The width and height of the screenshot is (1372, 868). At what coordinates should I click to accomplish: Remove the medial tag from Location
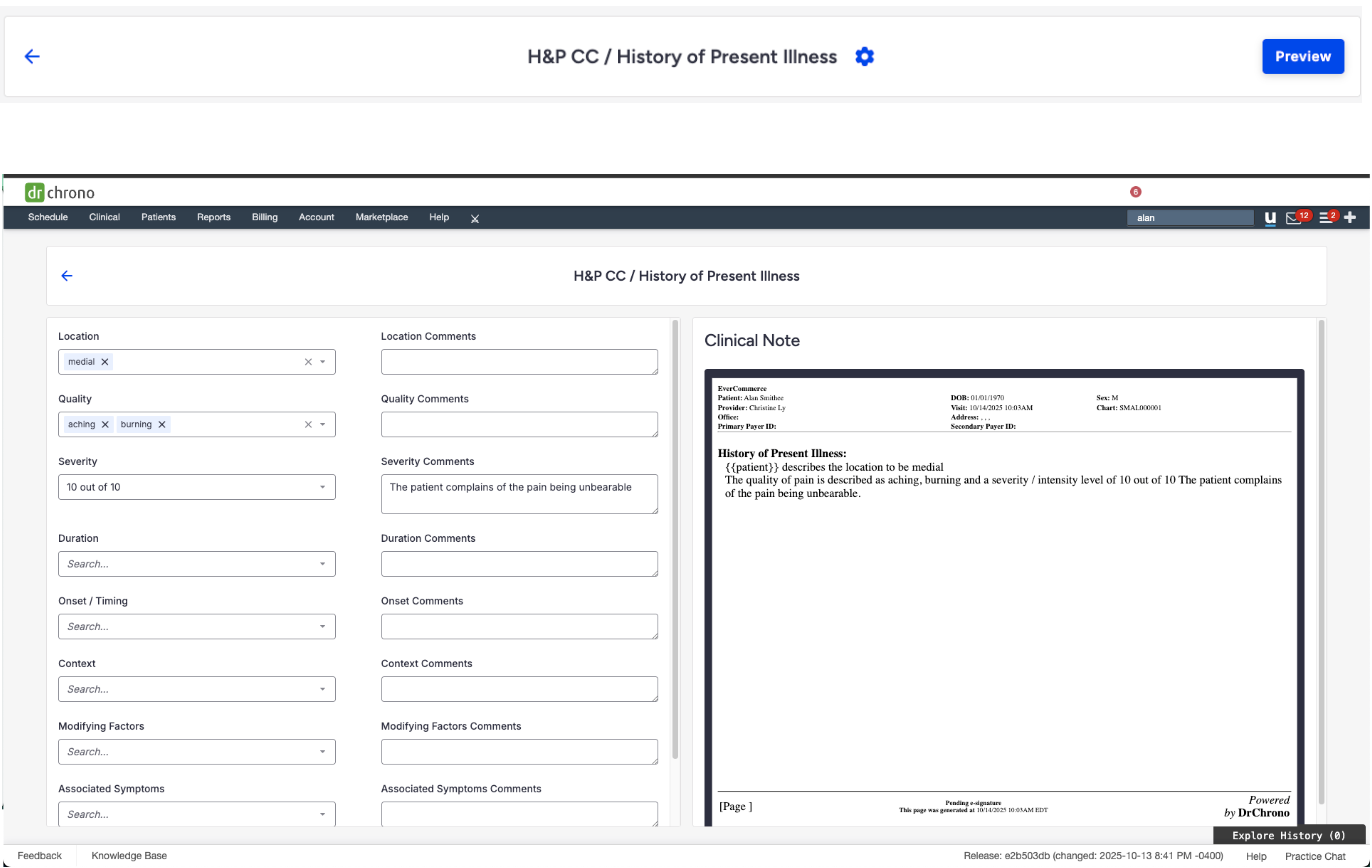click(x=105, y=362)
